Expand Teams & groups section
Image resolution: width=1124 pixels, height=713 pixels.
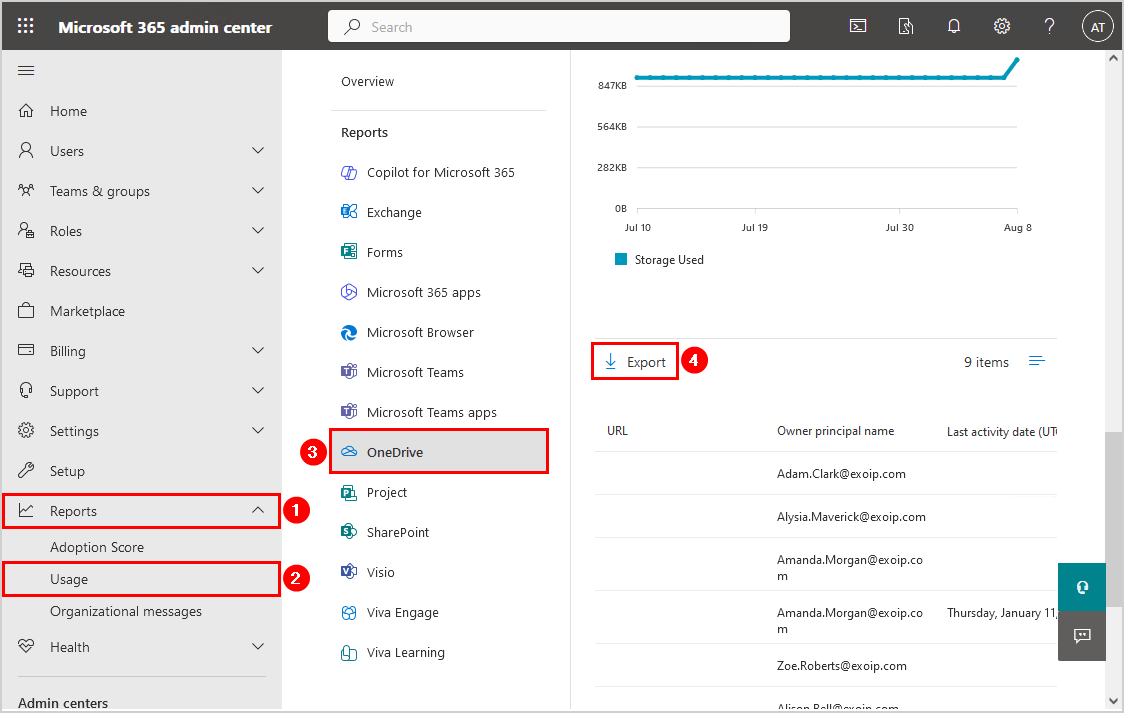tap(258, 191)
